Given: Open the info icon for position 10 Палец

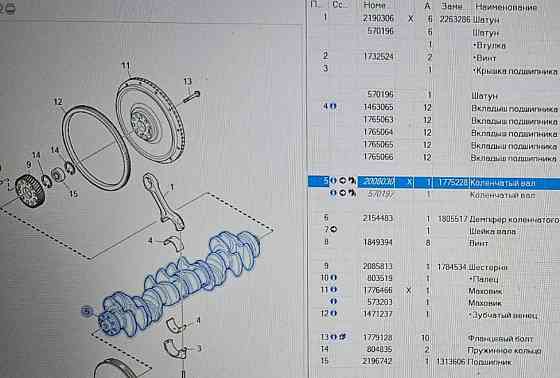Looking at the screenshot, I should pos(333,277).
